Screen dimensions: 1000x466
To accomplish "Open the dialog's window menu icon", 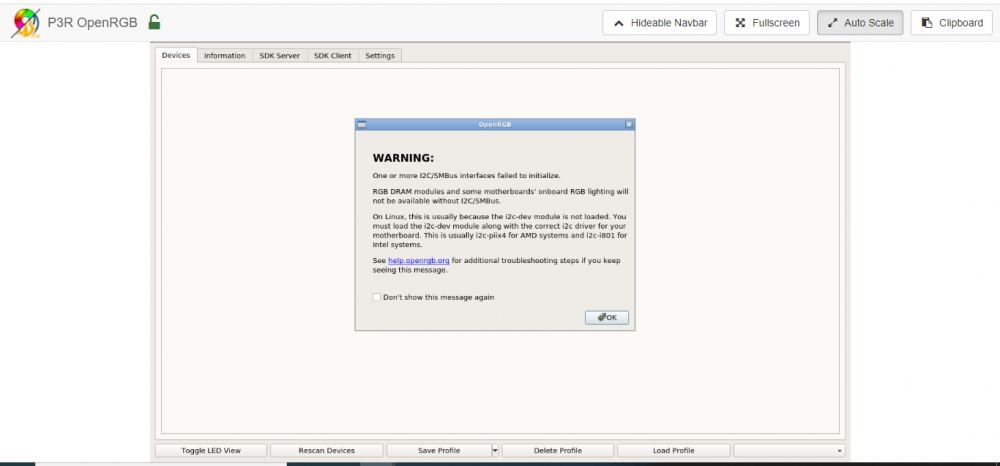I will pyautogui.click(x=362, y=124).
